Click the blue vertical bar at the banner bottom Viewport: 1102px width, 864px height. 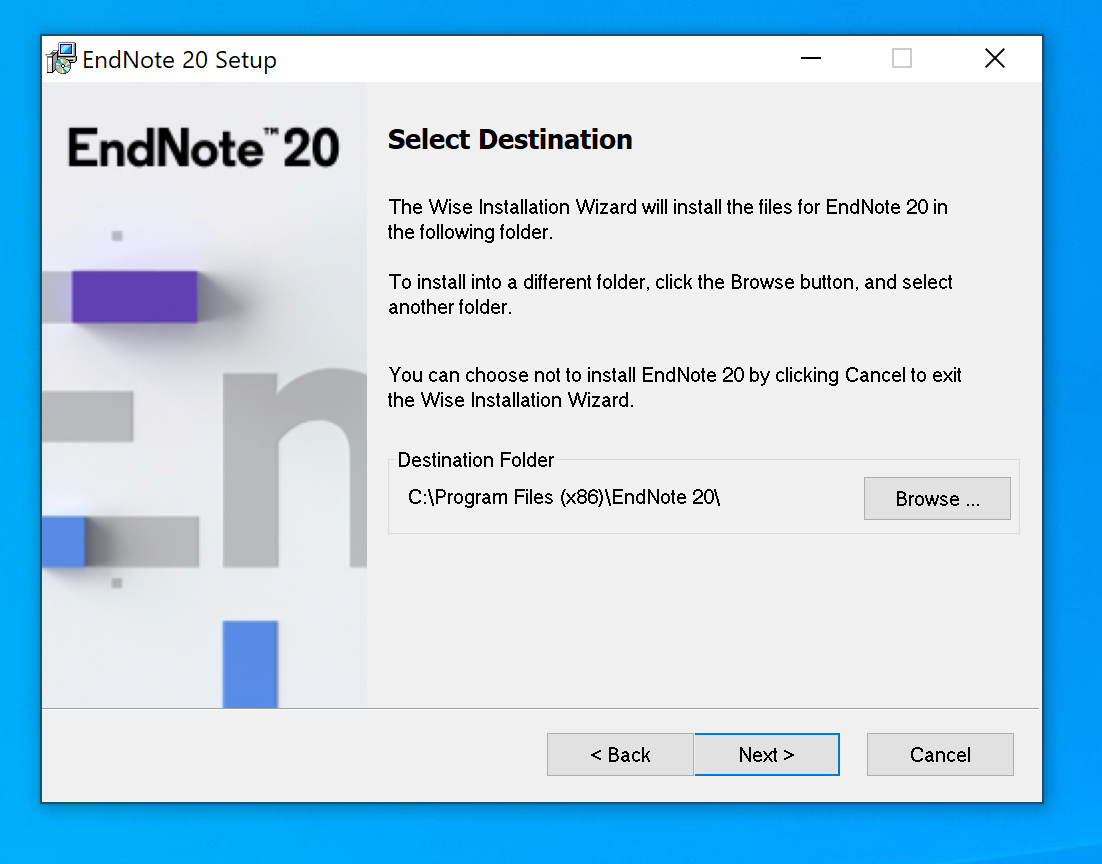pyautogui.click(x=250, y=663)
